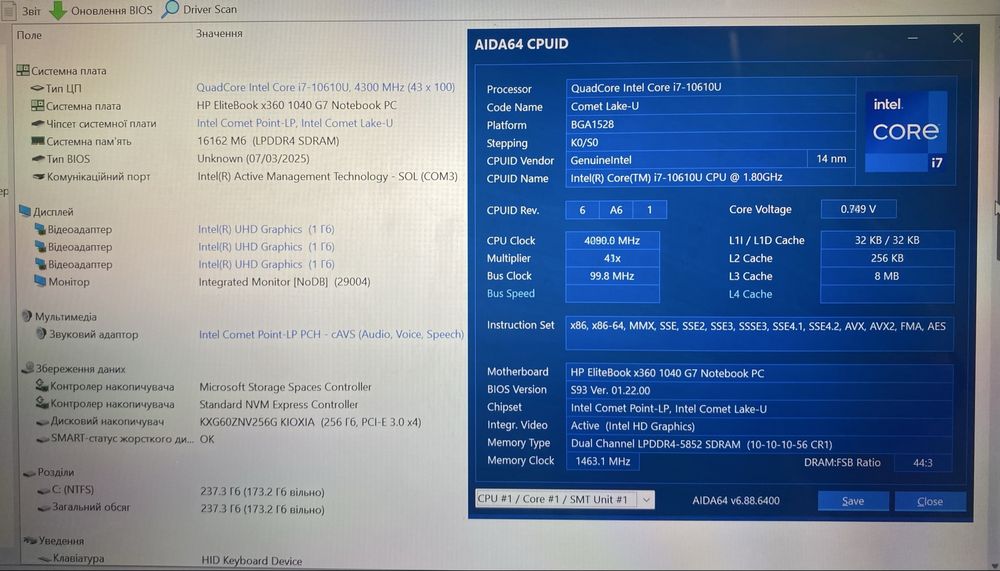Click the Bus Clock 99.8 MHz value
The height and width of the screenshot is (571, 1000).
tap(612, 276)
